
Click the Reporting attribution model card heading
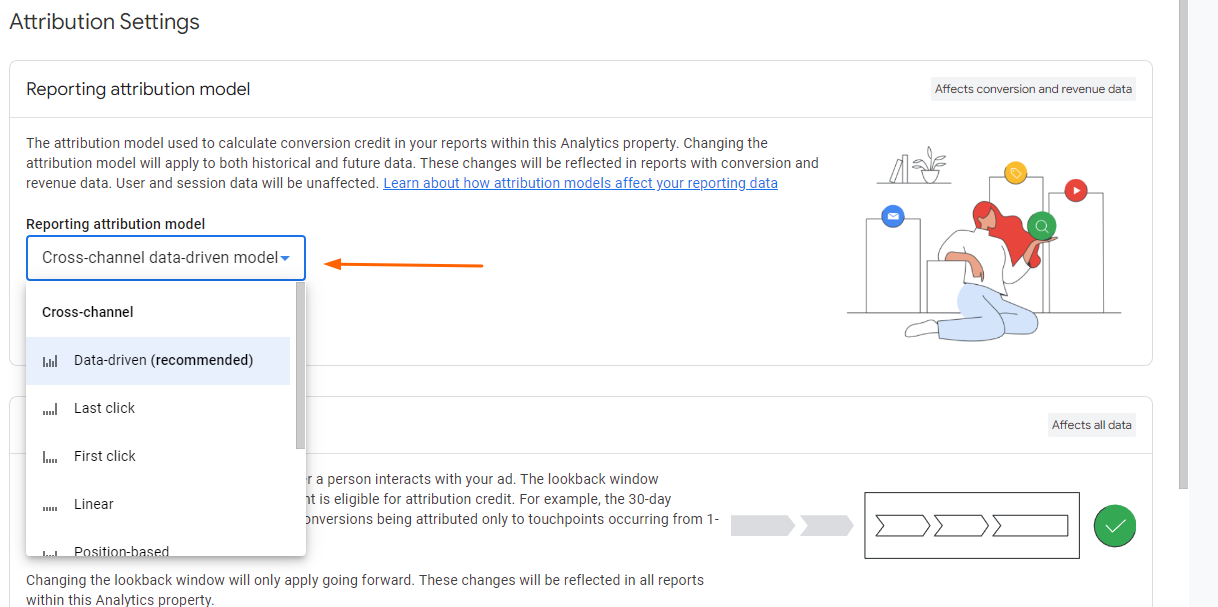(138, 89)
